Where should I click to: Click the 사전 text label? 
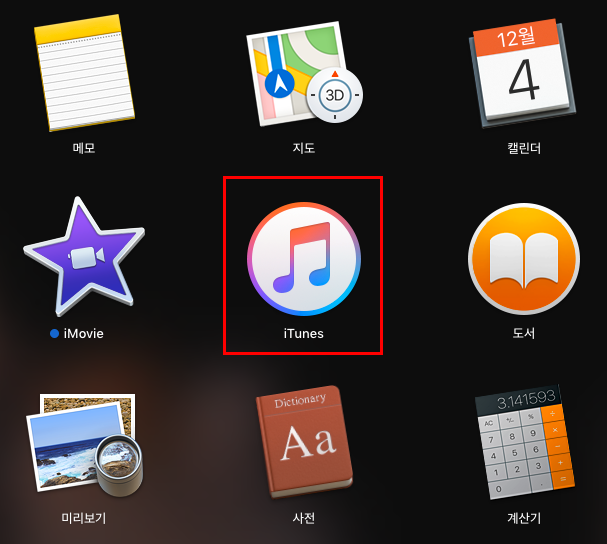pyautogui.click(x=304, y=518)
